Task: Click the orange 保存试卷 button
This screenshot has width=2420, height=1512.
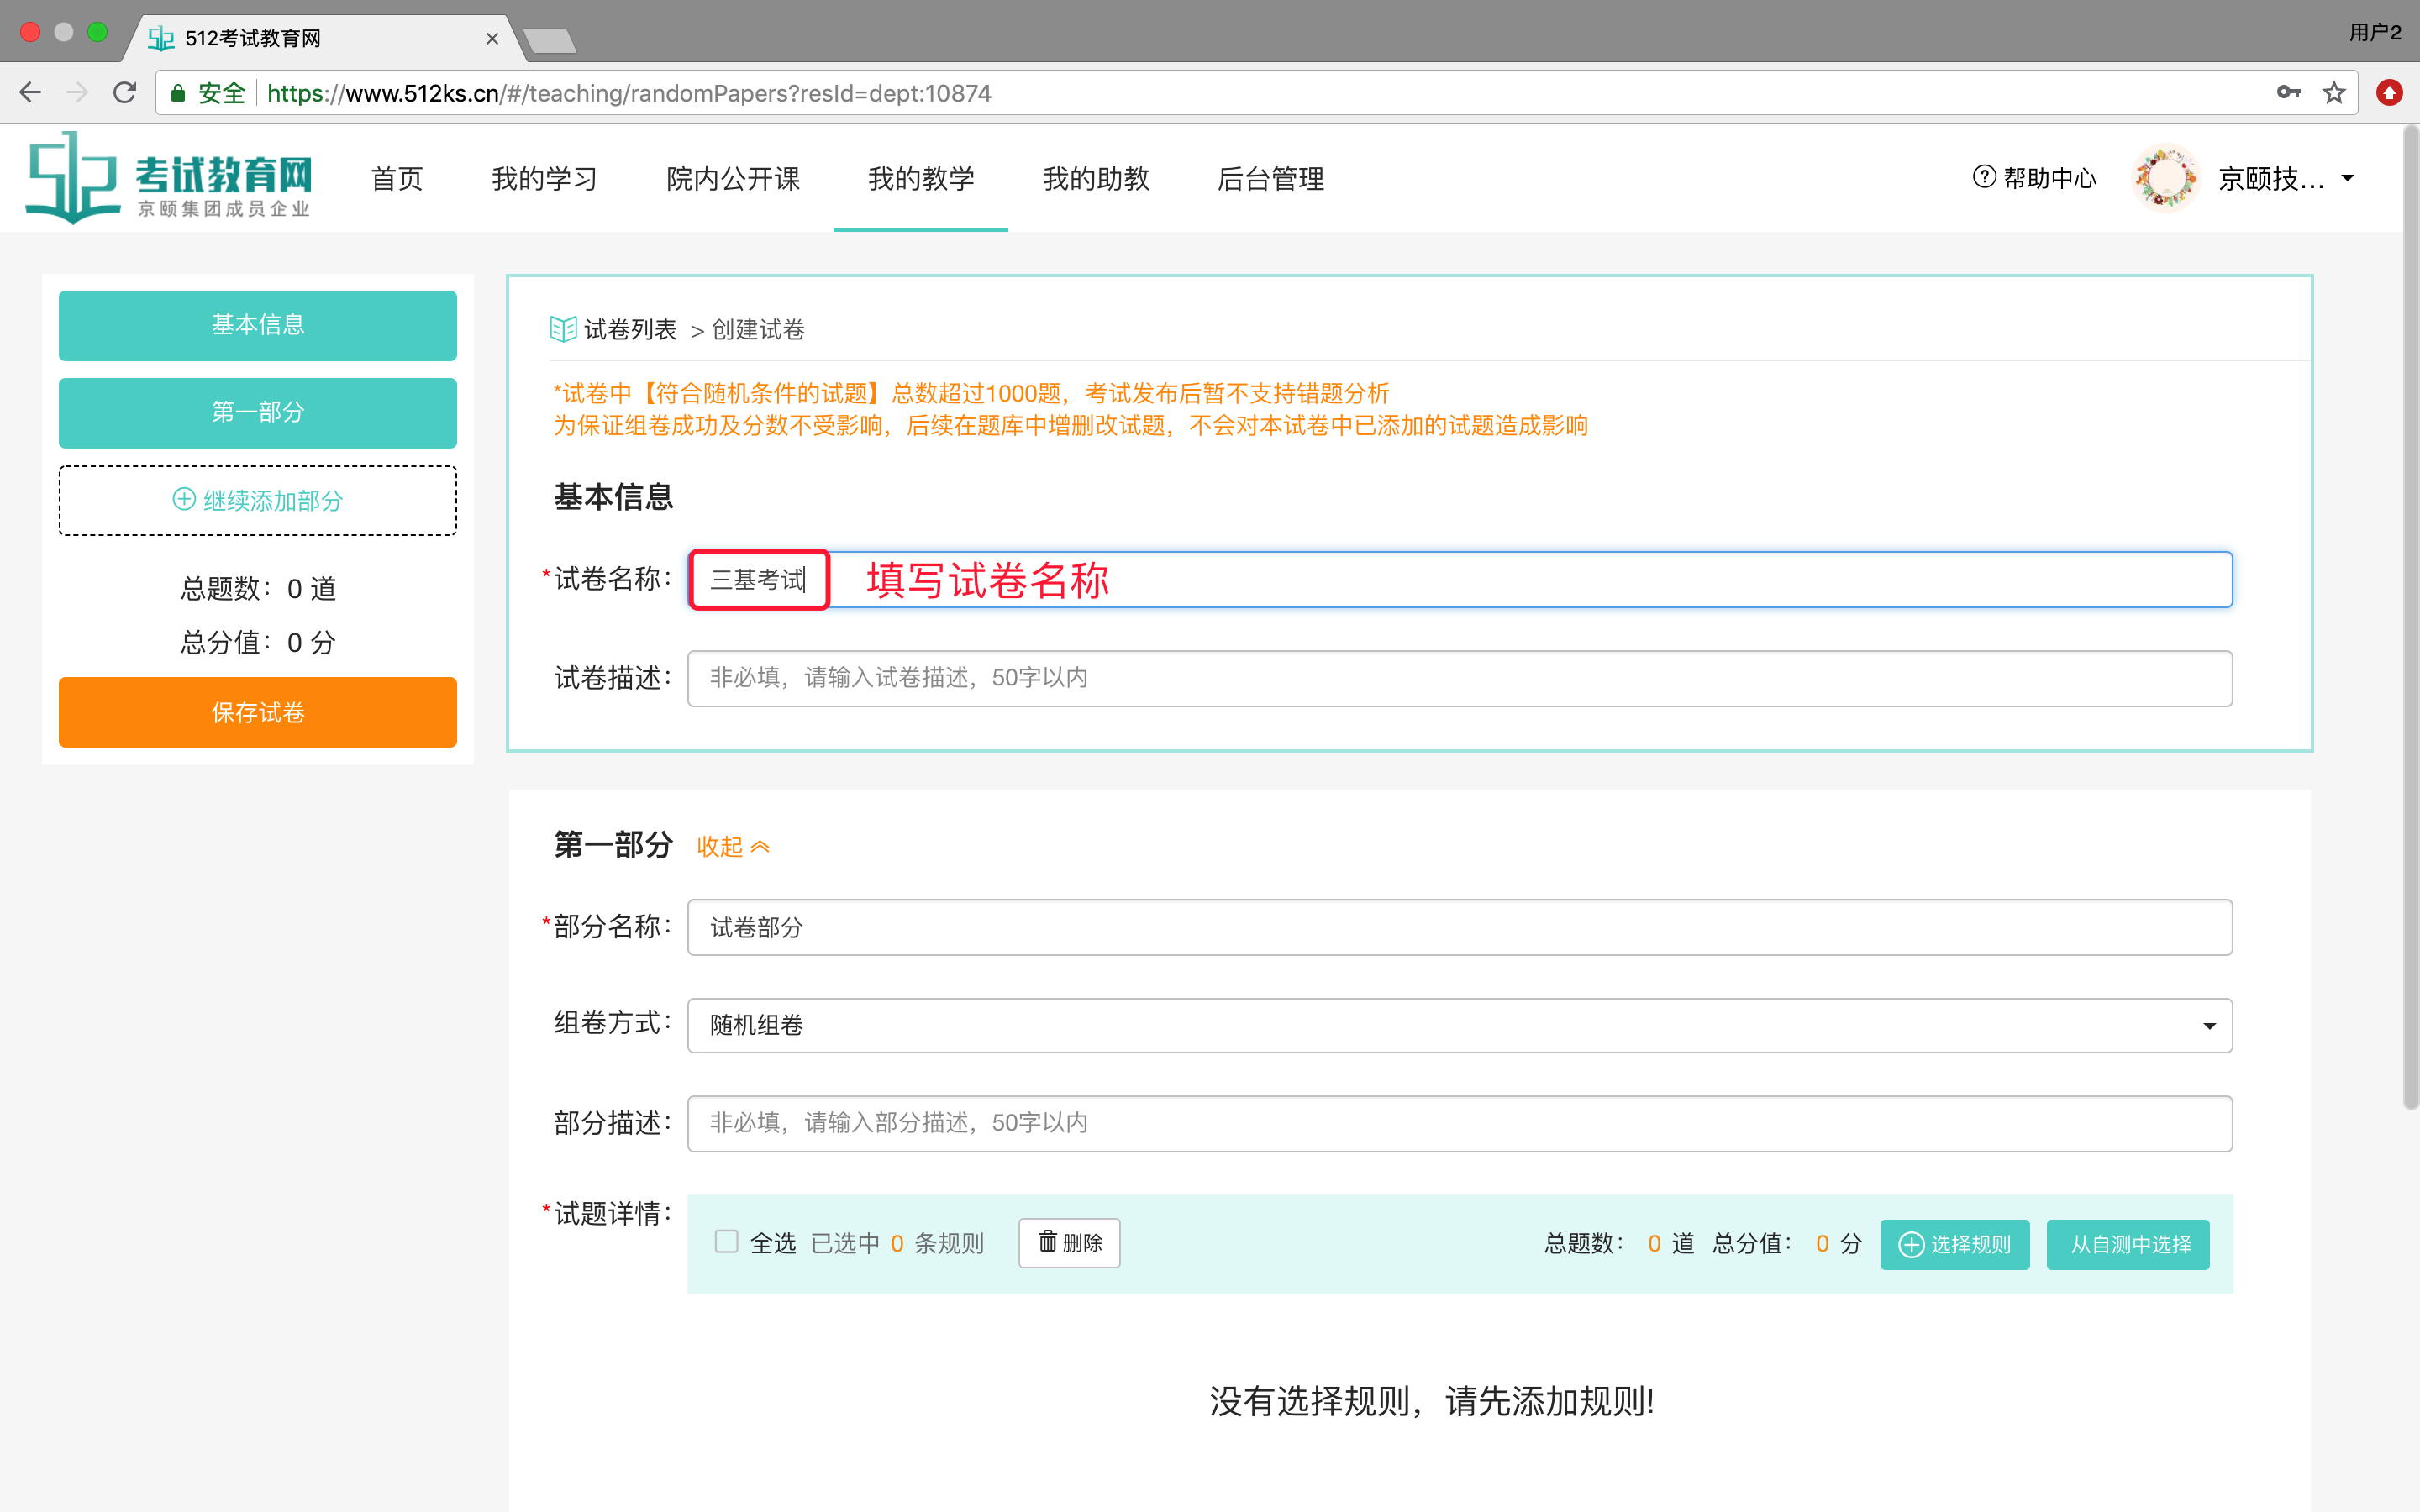Action: click(x=258, y=712)
